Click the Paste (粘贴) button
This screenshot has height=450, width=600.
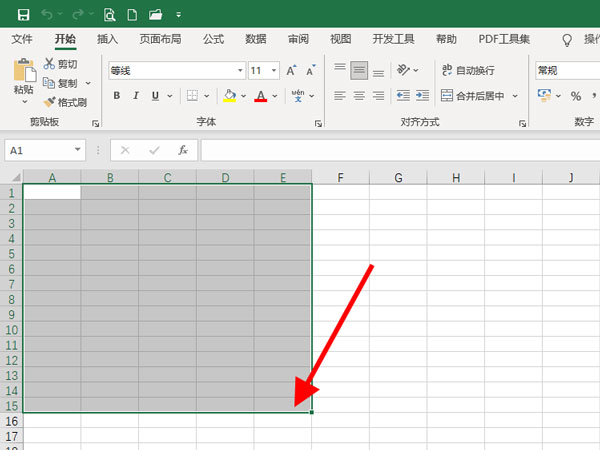pos(23,78)
